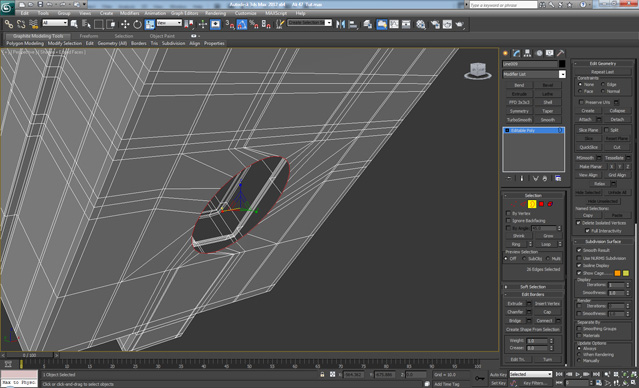
Task: Select the Border sub-object level icon
Action: [x=532, y=204]
